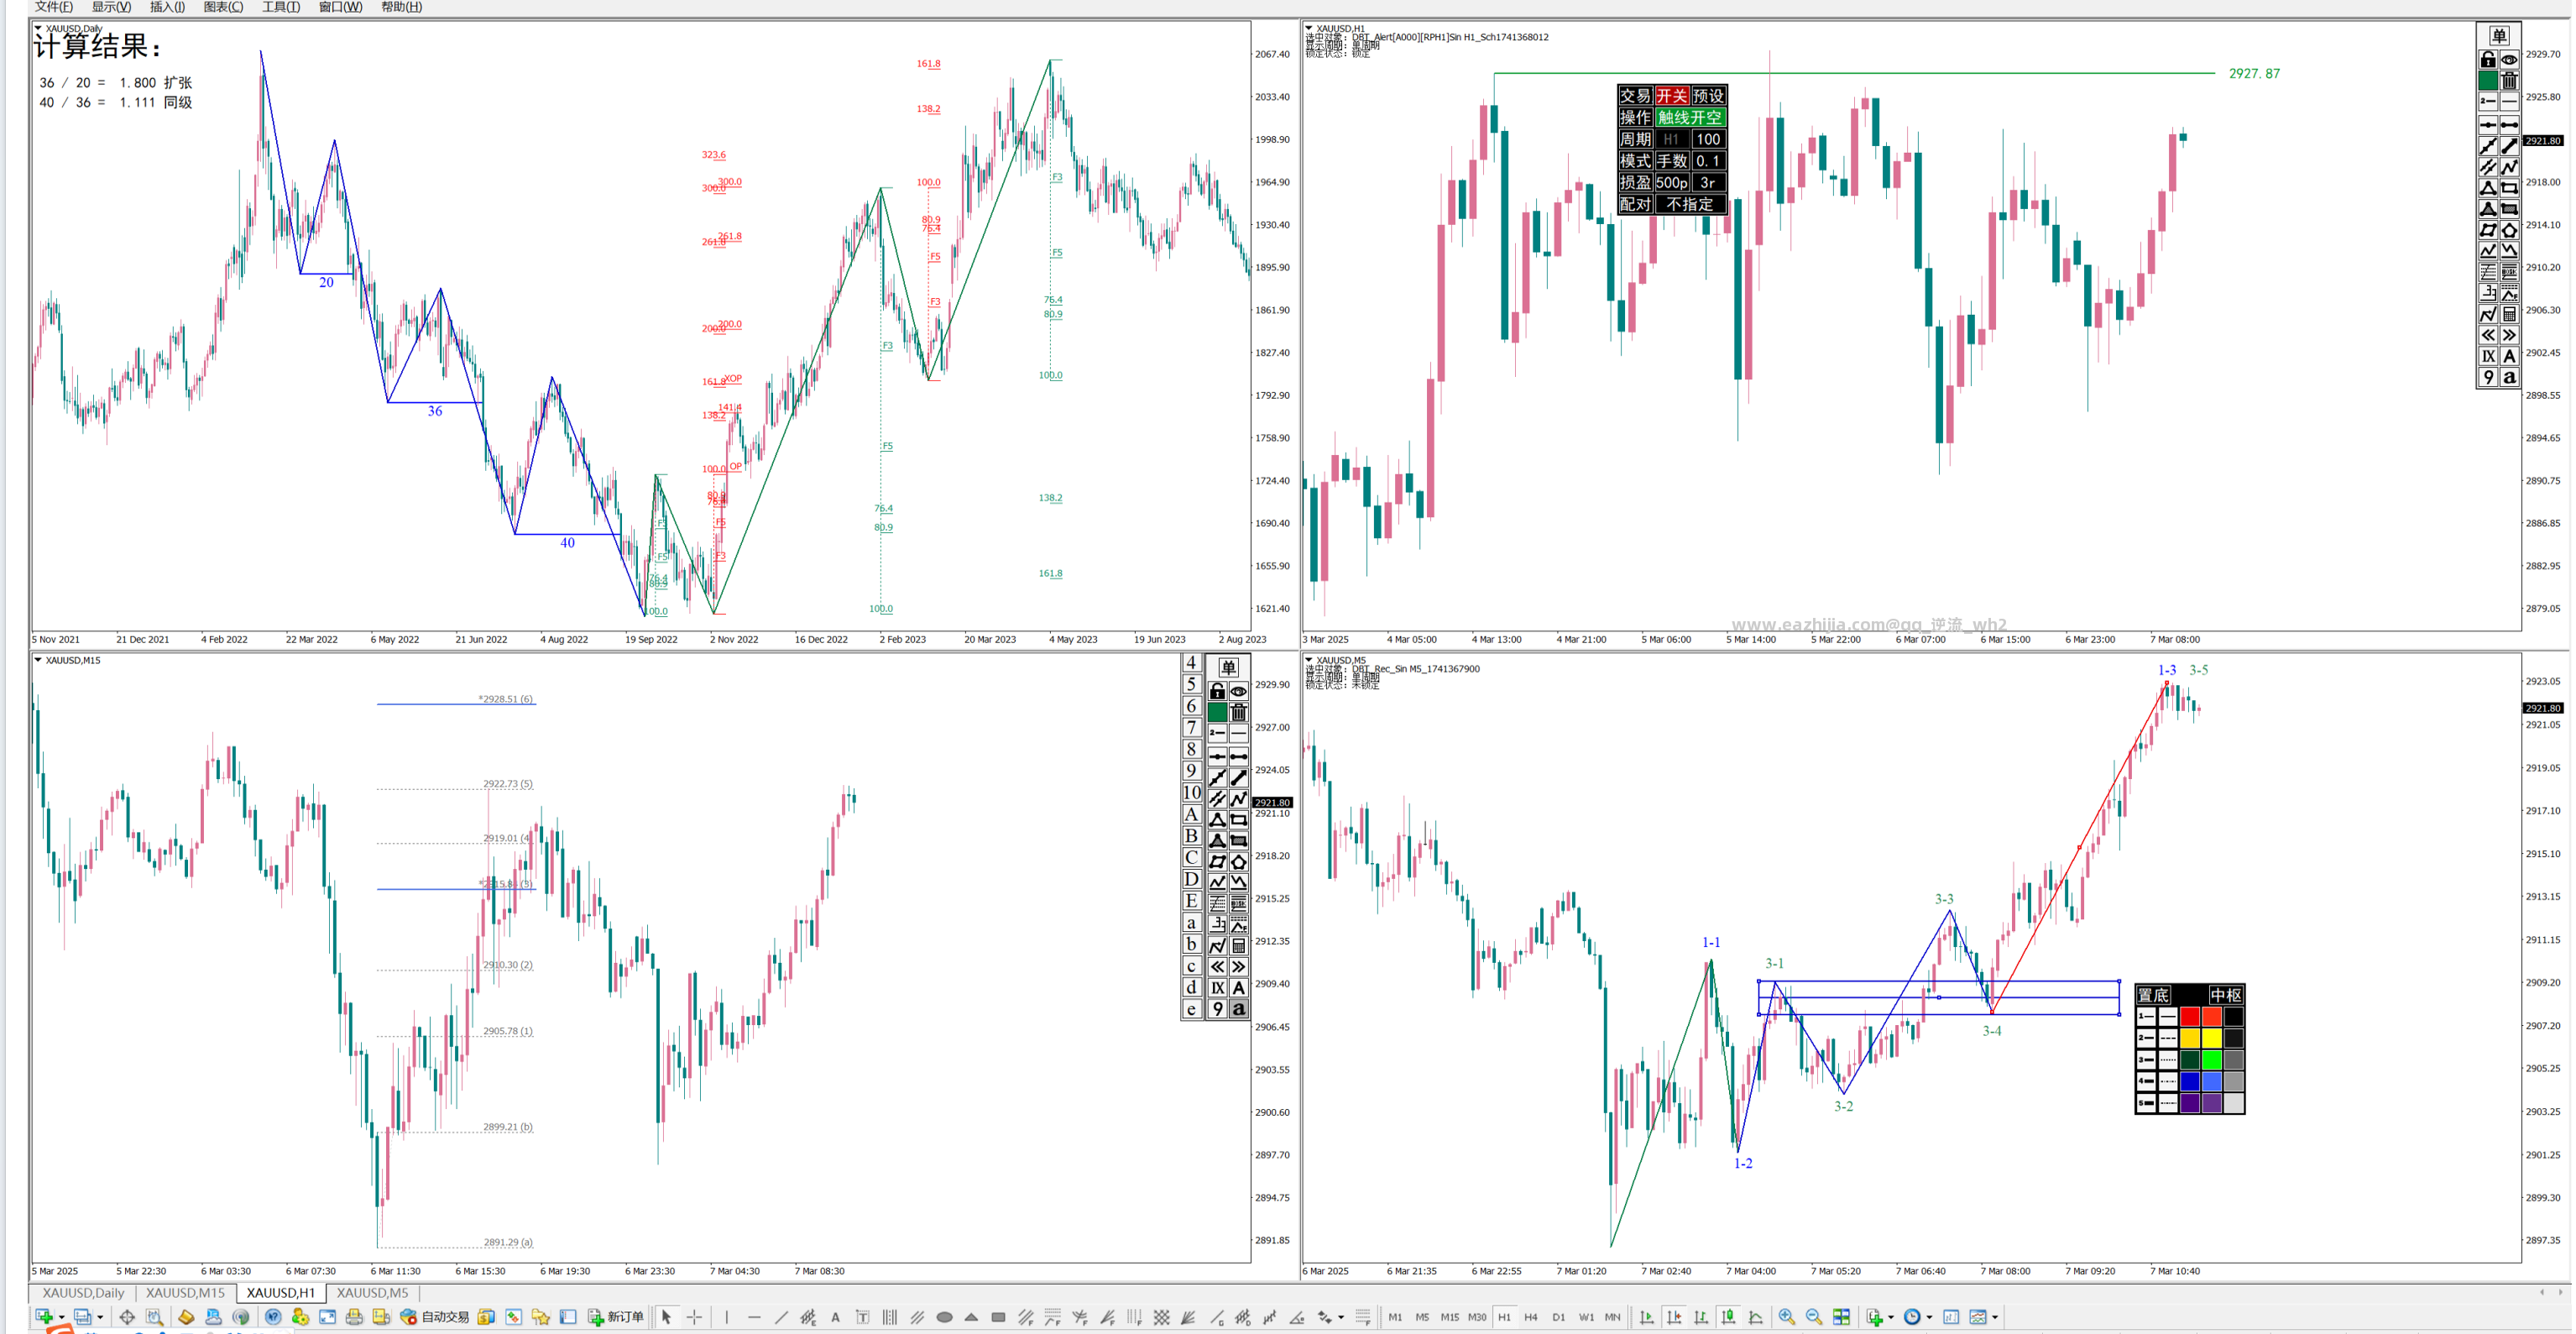Image resolution: width=2576 pixels, height=1334 pixels.
Task: Click the trash icon in H1 chart panel
Action: tap(2509, 80)
